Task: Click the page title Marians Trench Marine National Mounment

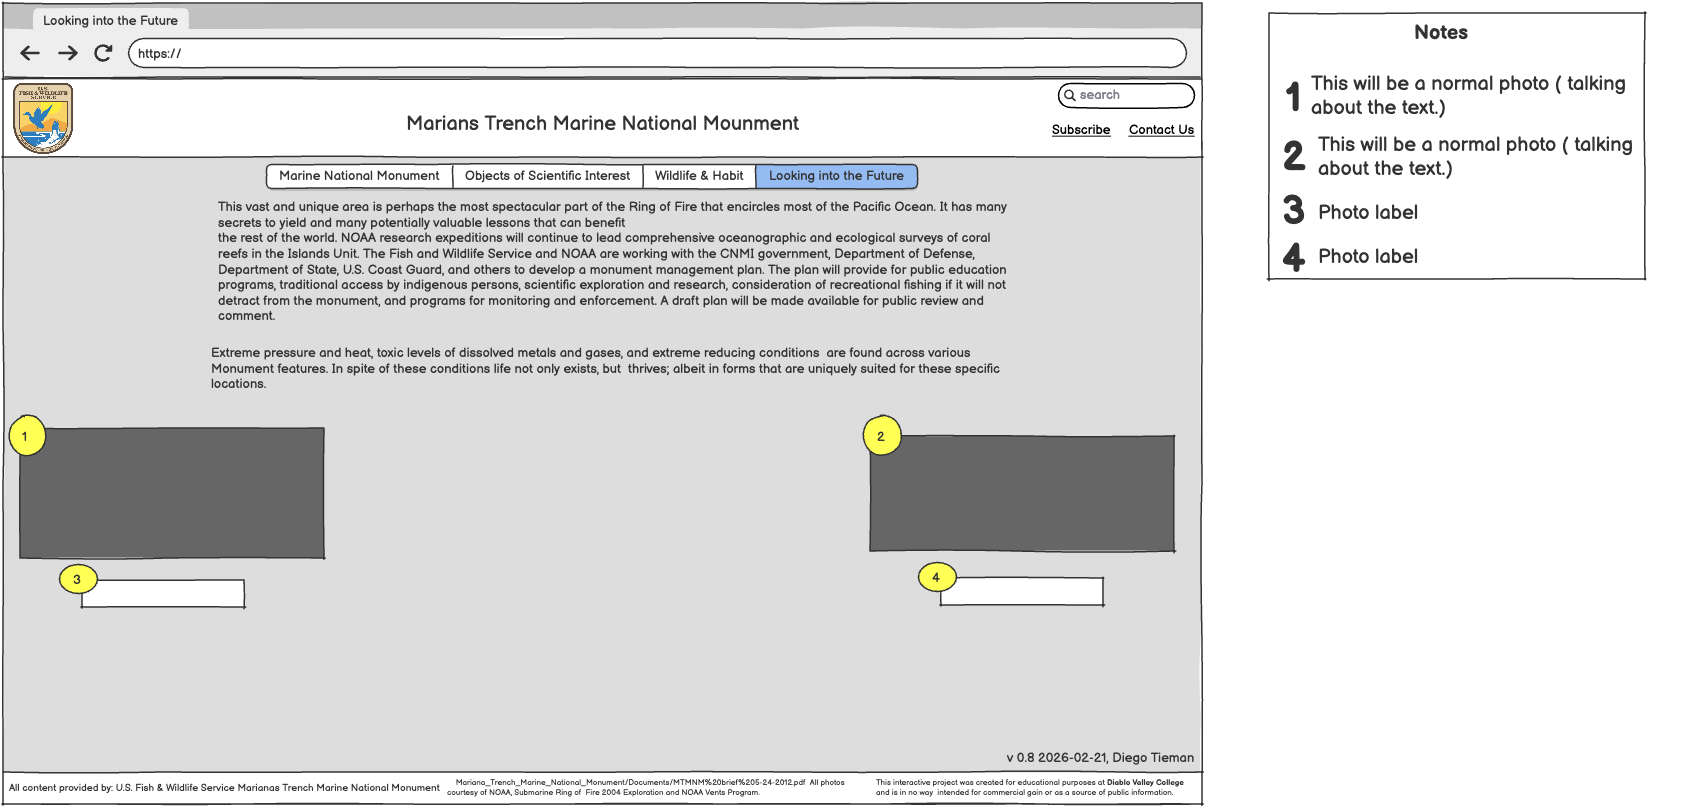Action: click(602, 123)
